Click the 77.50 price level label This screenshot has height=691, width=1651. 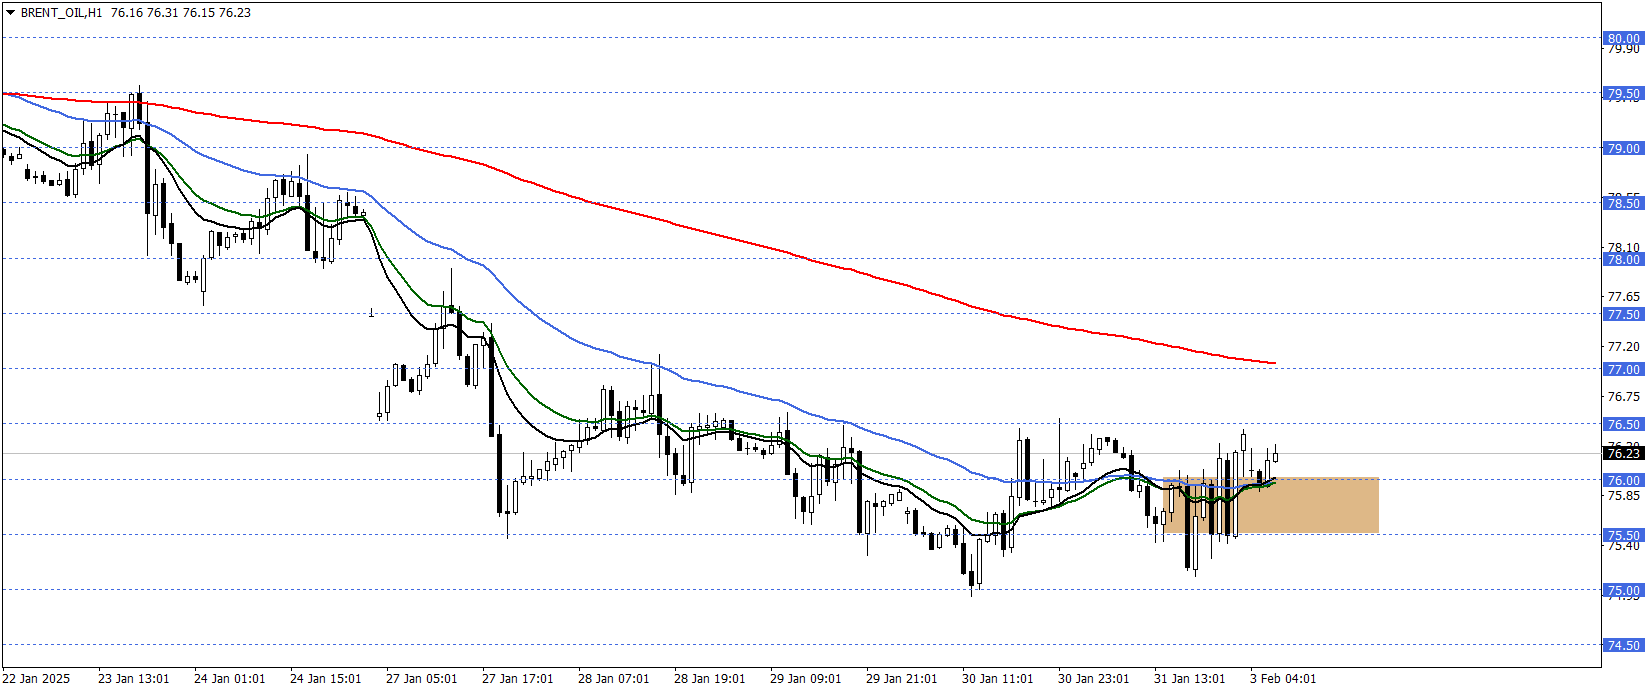coord(1623,314)
